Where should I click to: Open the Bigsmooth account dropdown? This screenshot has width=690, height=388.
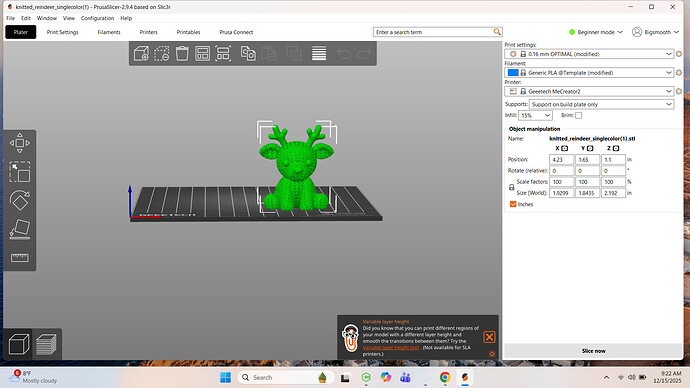point(655,32)
